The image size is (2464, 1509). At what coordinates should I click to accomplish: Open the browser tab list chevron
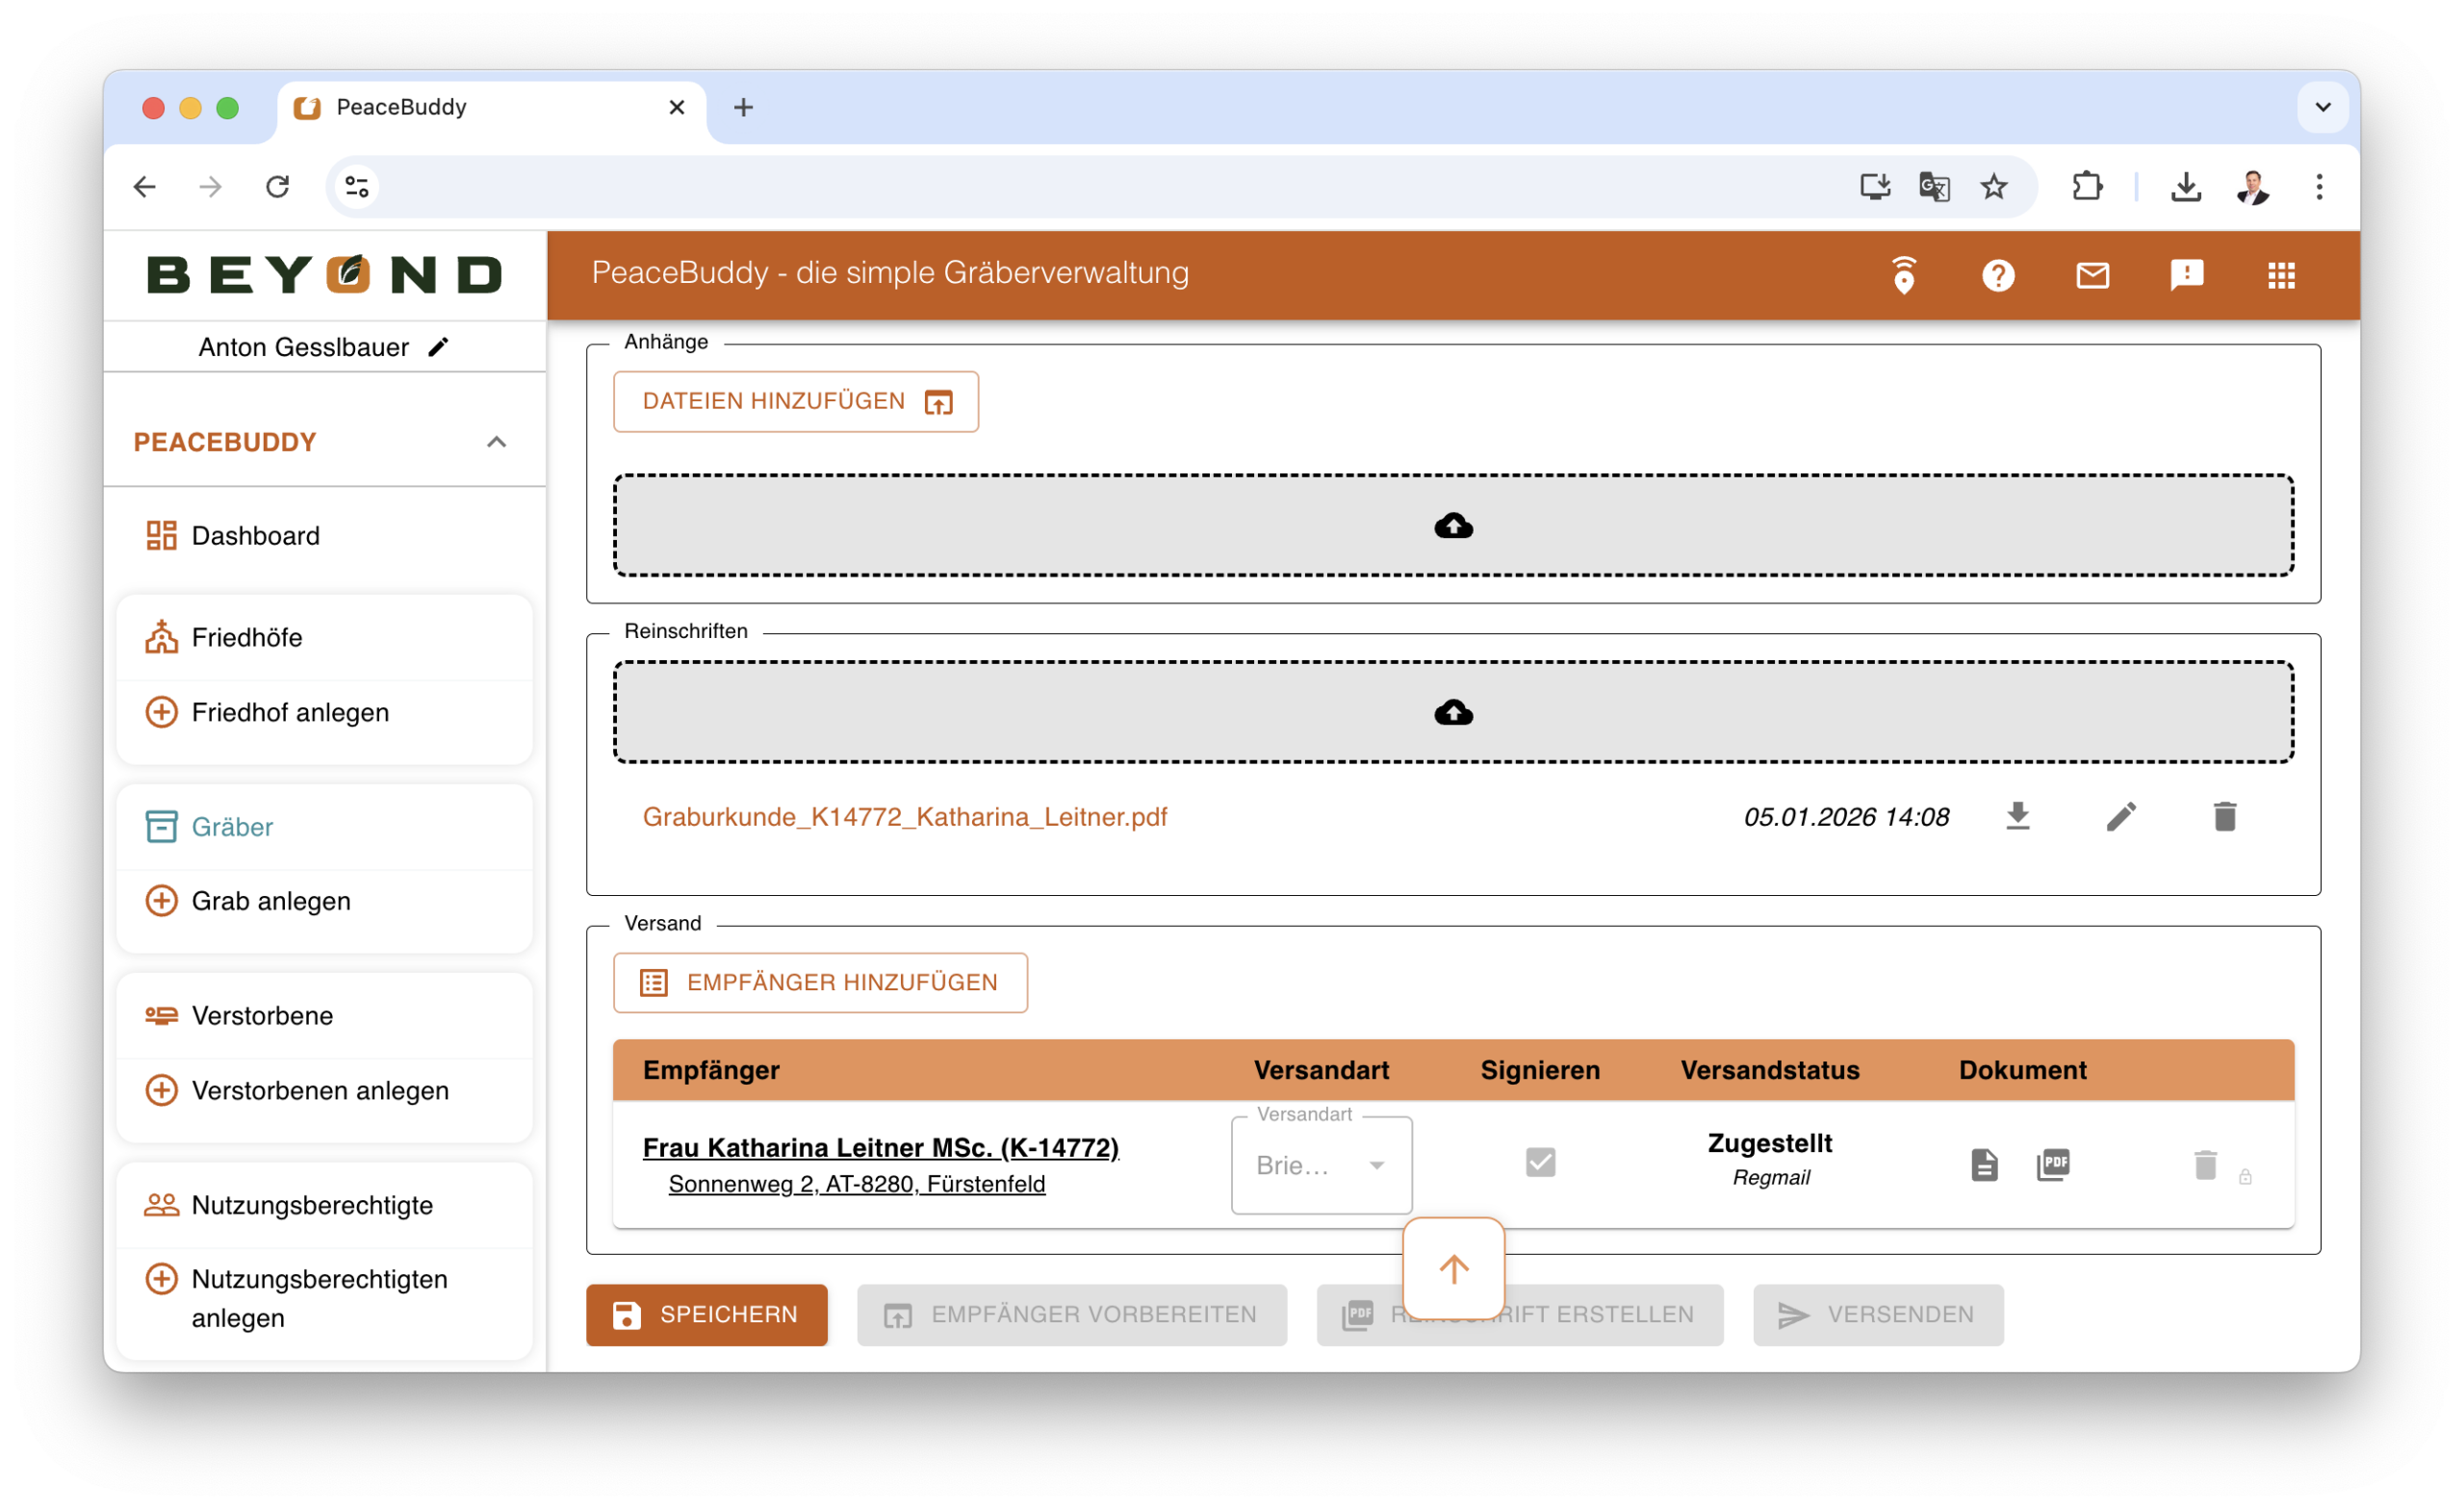point(2322,107)
